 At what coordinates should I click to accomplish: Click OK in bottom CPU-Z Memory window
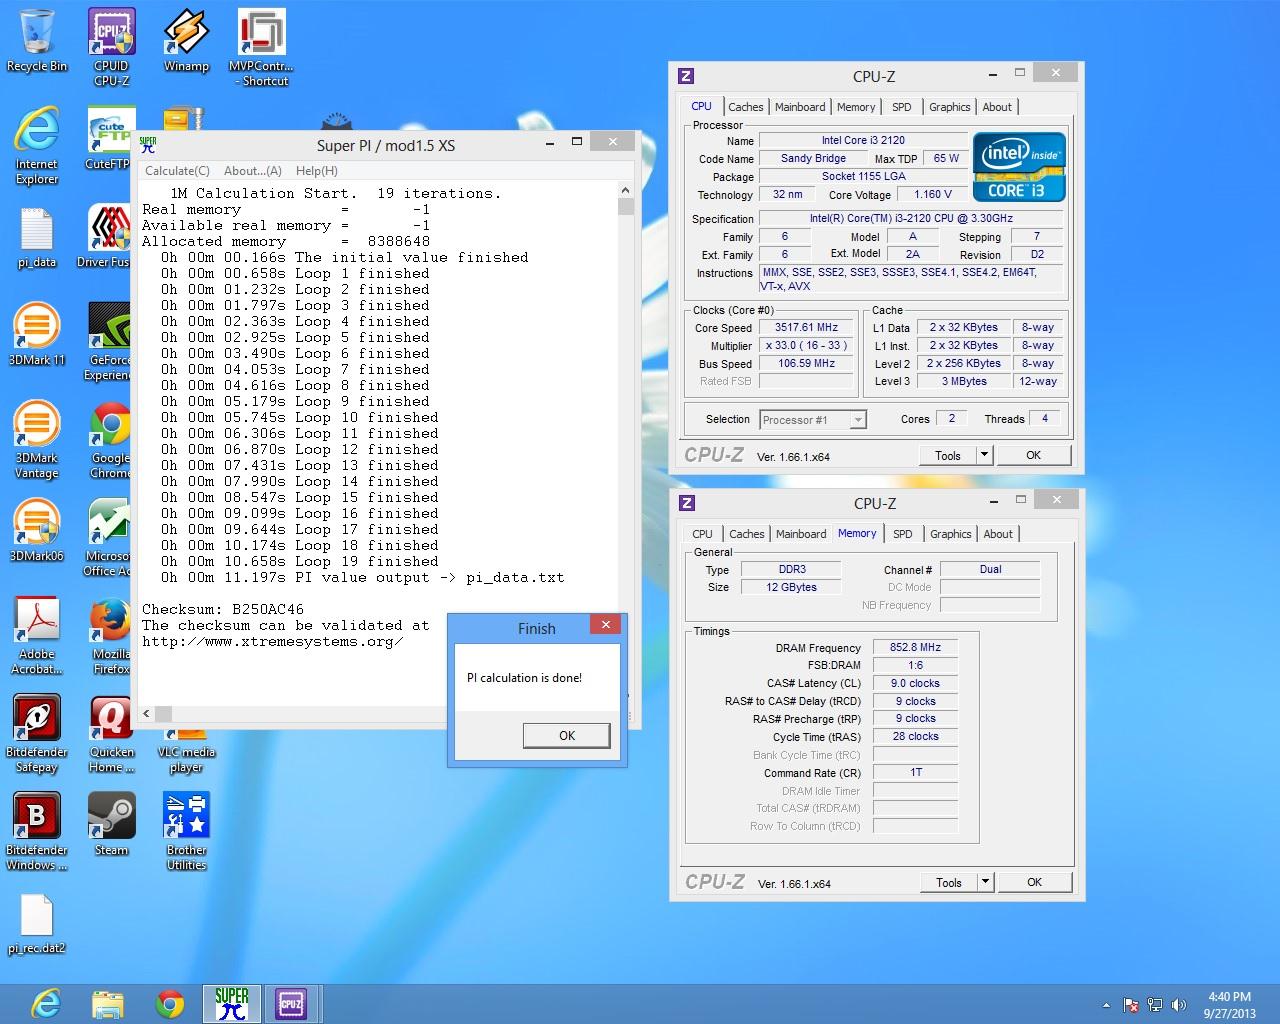pyautogui.click(x=1034, y=882)
